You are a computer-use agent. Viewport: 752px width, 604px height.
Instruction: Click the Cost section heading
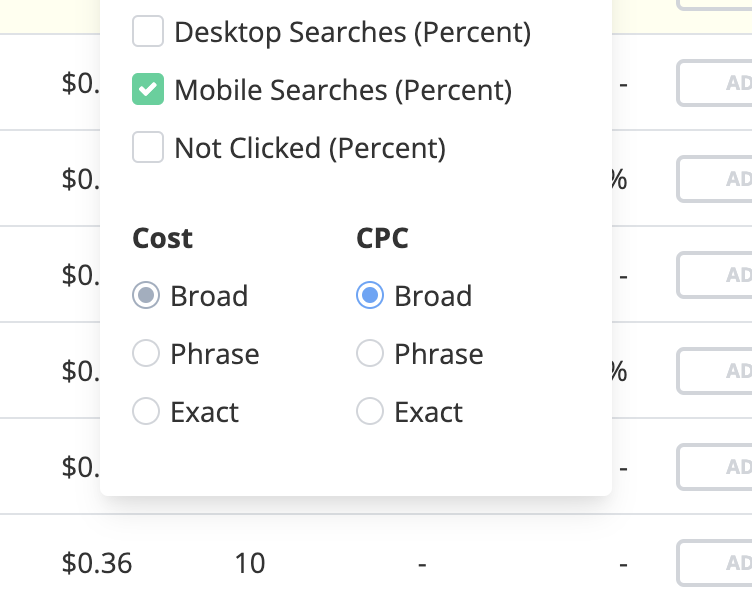pyautogui.click(x=162, y=238)
